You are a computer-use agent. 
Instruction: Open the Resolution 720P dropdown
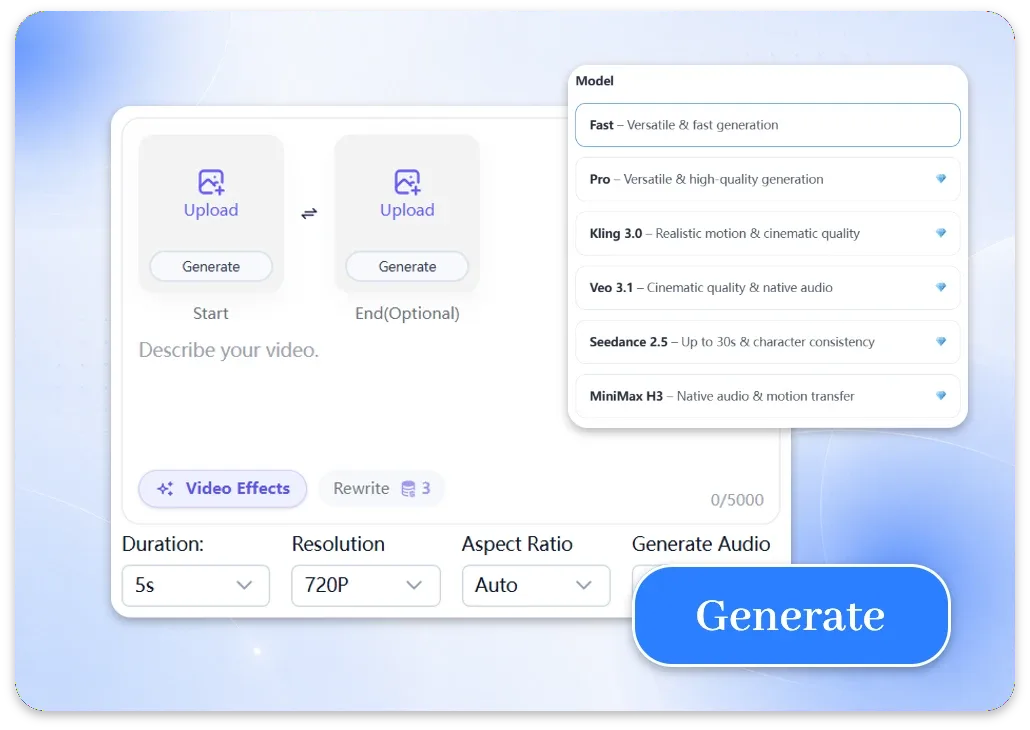(366, 585)
